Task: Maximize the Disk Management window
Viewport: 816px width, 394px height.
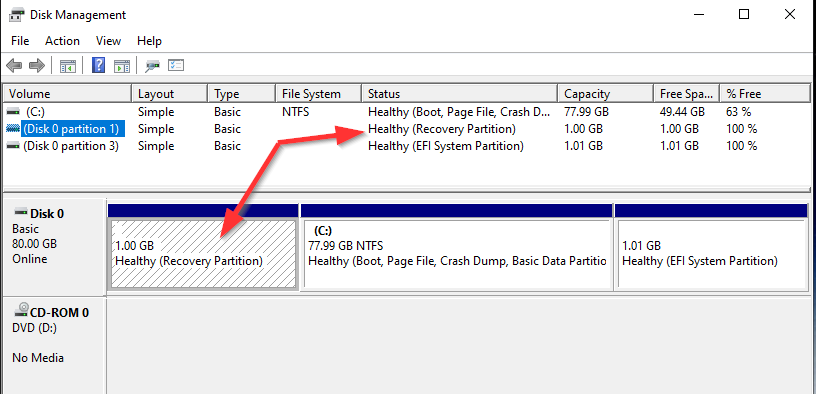Action: (744, 15)
